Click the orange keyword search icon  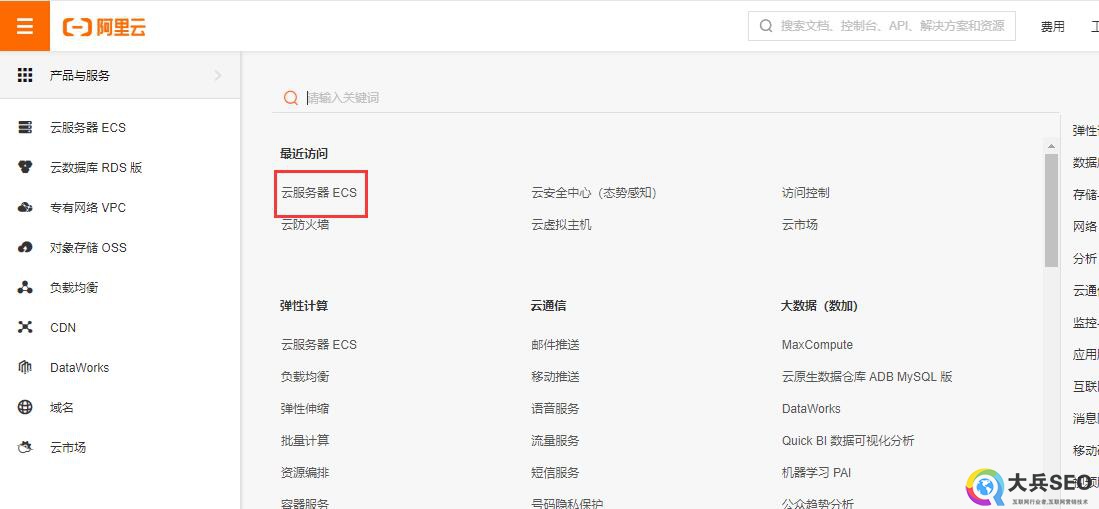point(291,97)
